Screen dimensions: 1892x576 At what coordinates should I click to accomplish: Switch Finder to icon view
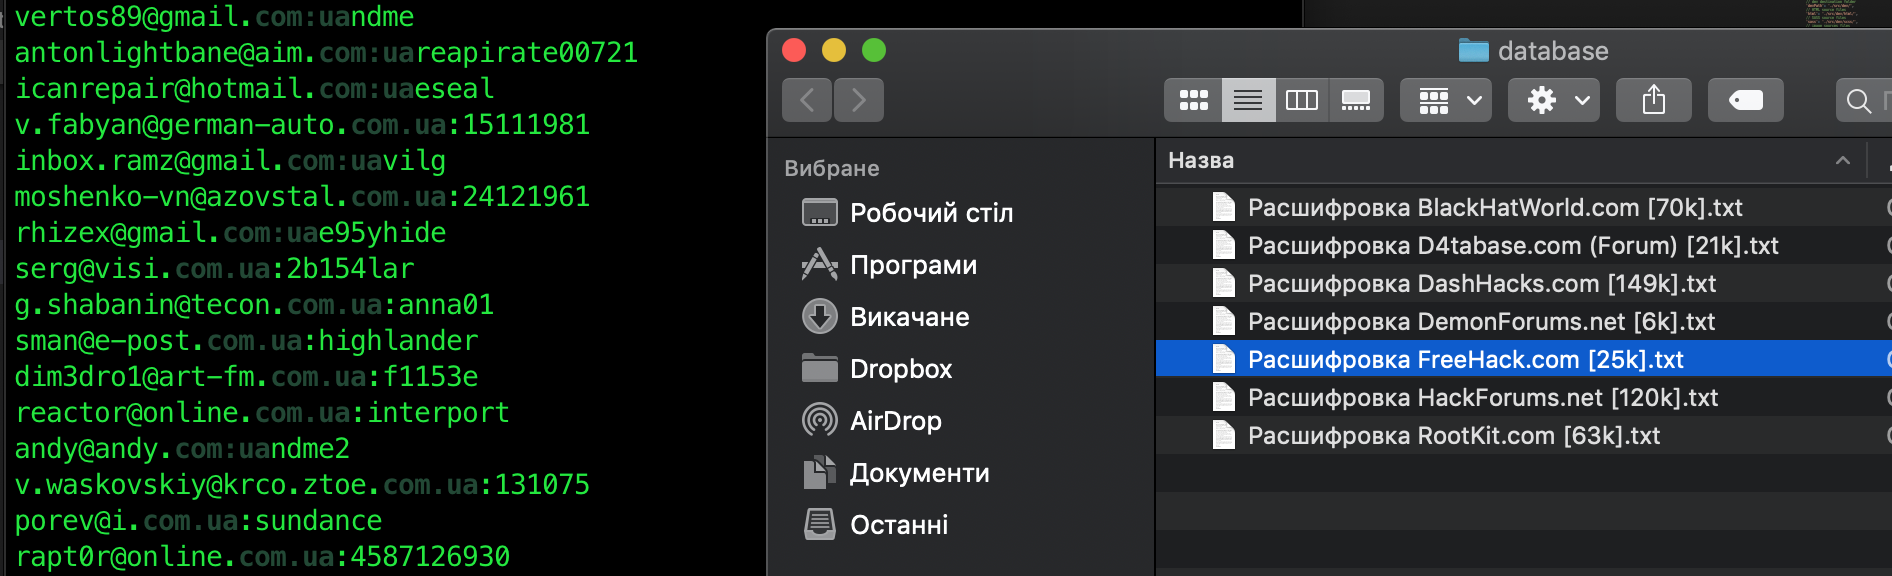(1193, 100)
